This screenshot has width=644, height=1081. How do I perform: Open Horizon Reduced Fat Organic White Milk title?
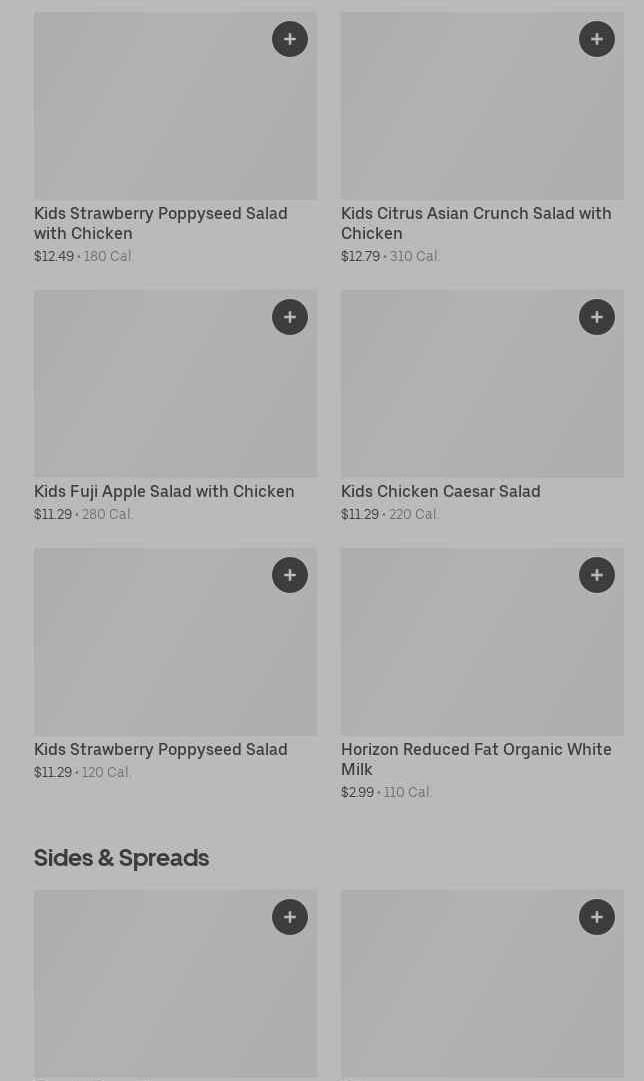click(x=476, y=759)
